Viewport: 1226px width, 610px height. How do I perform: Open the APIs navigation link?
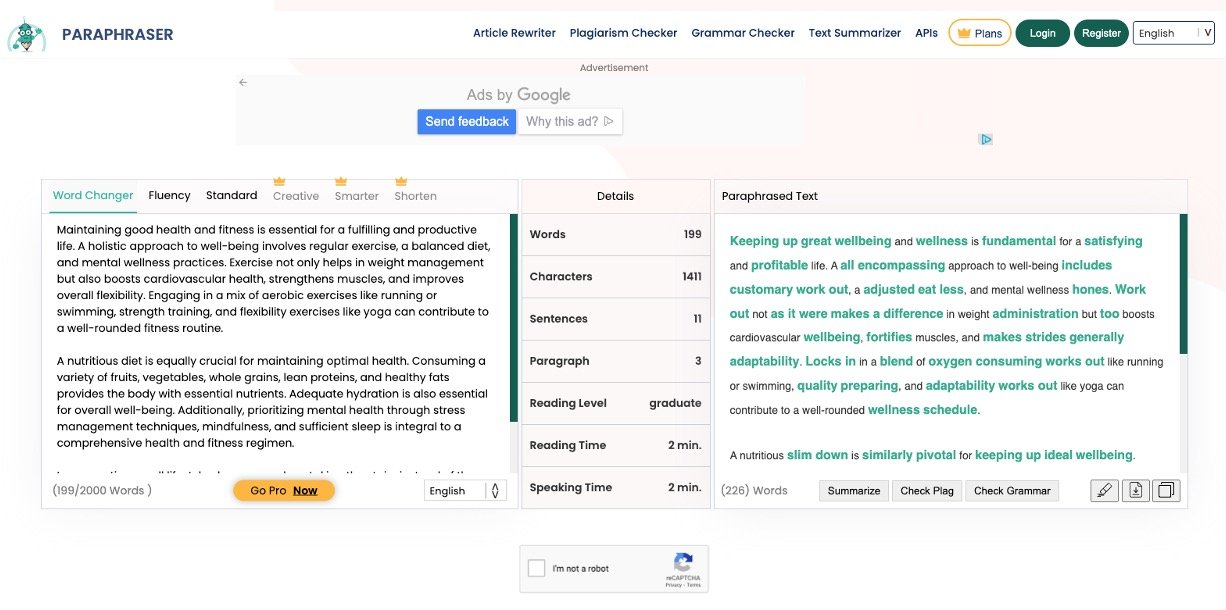coord(927,33)
